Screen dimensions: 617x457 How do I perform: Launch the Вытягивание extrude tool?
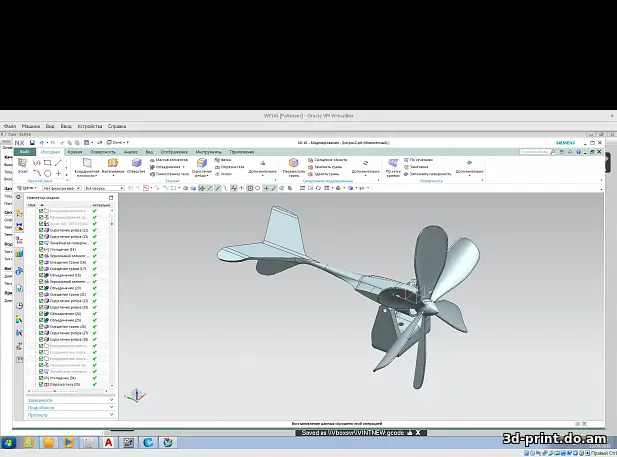click(x=113, y=165)
